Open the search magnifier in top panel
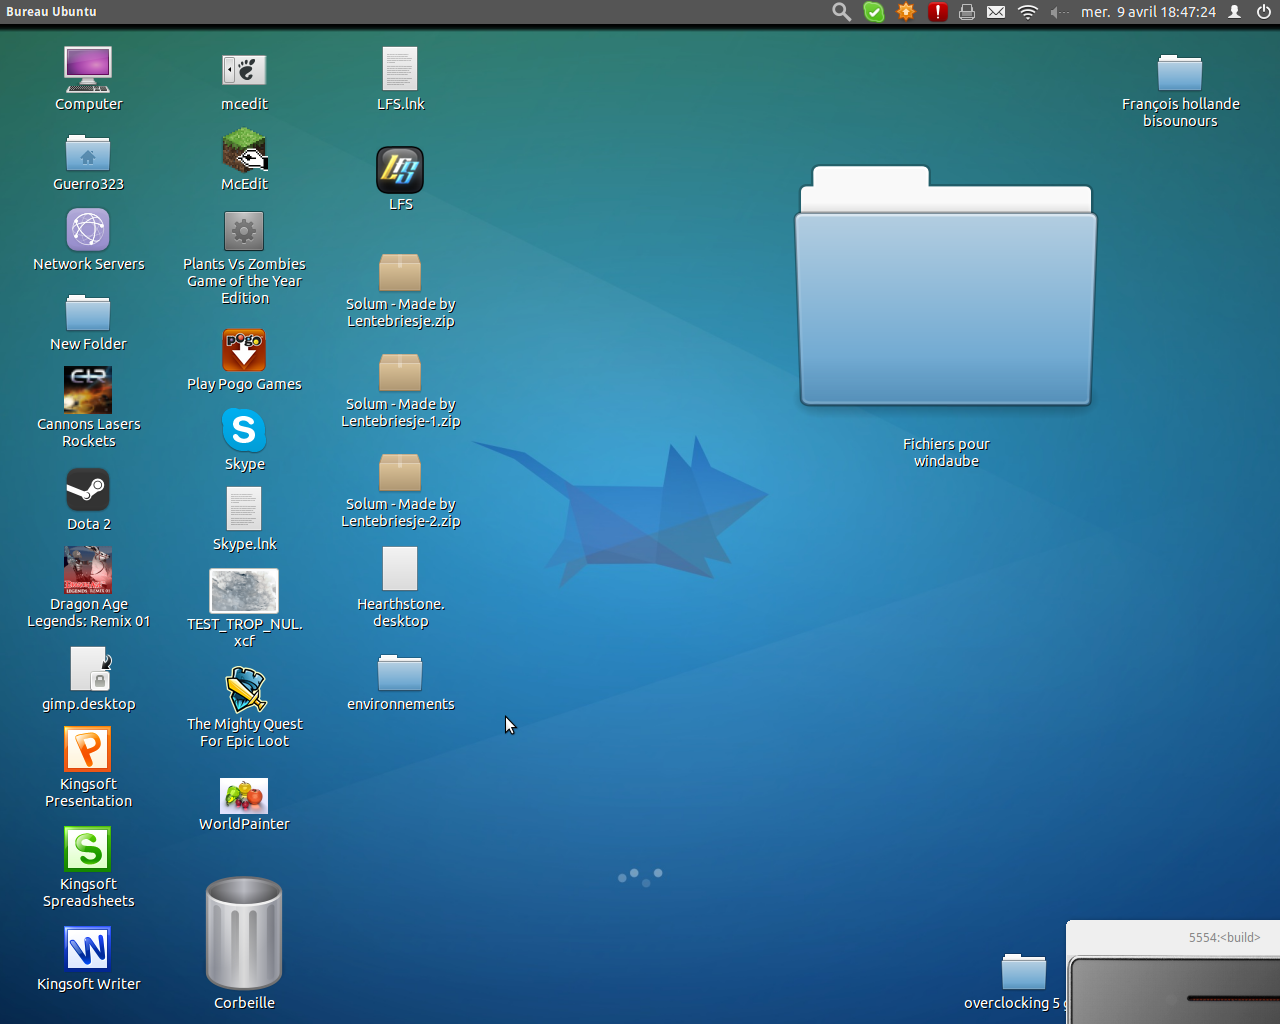This screenshot has width=1280, height=1024. tap(842, 12)
